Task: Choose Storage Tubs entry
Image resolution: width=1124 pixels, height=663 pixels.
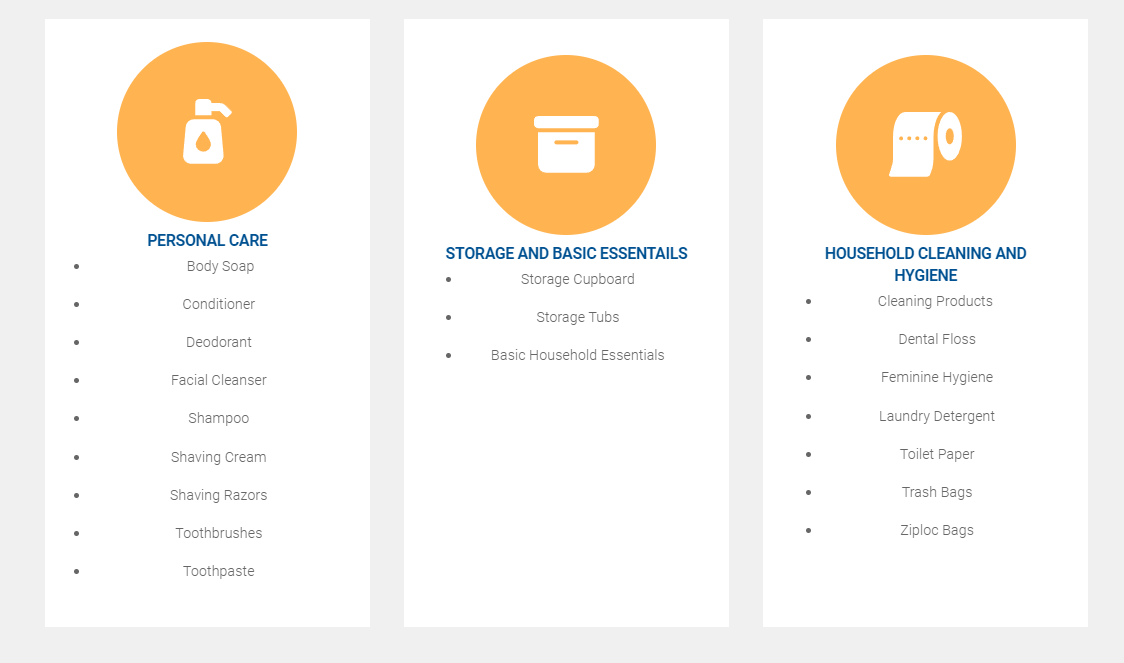Action: tap(578, 318)
